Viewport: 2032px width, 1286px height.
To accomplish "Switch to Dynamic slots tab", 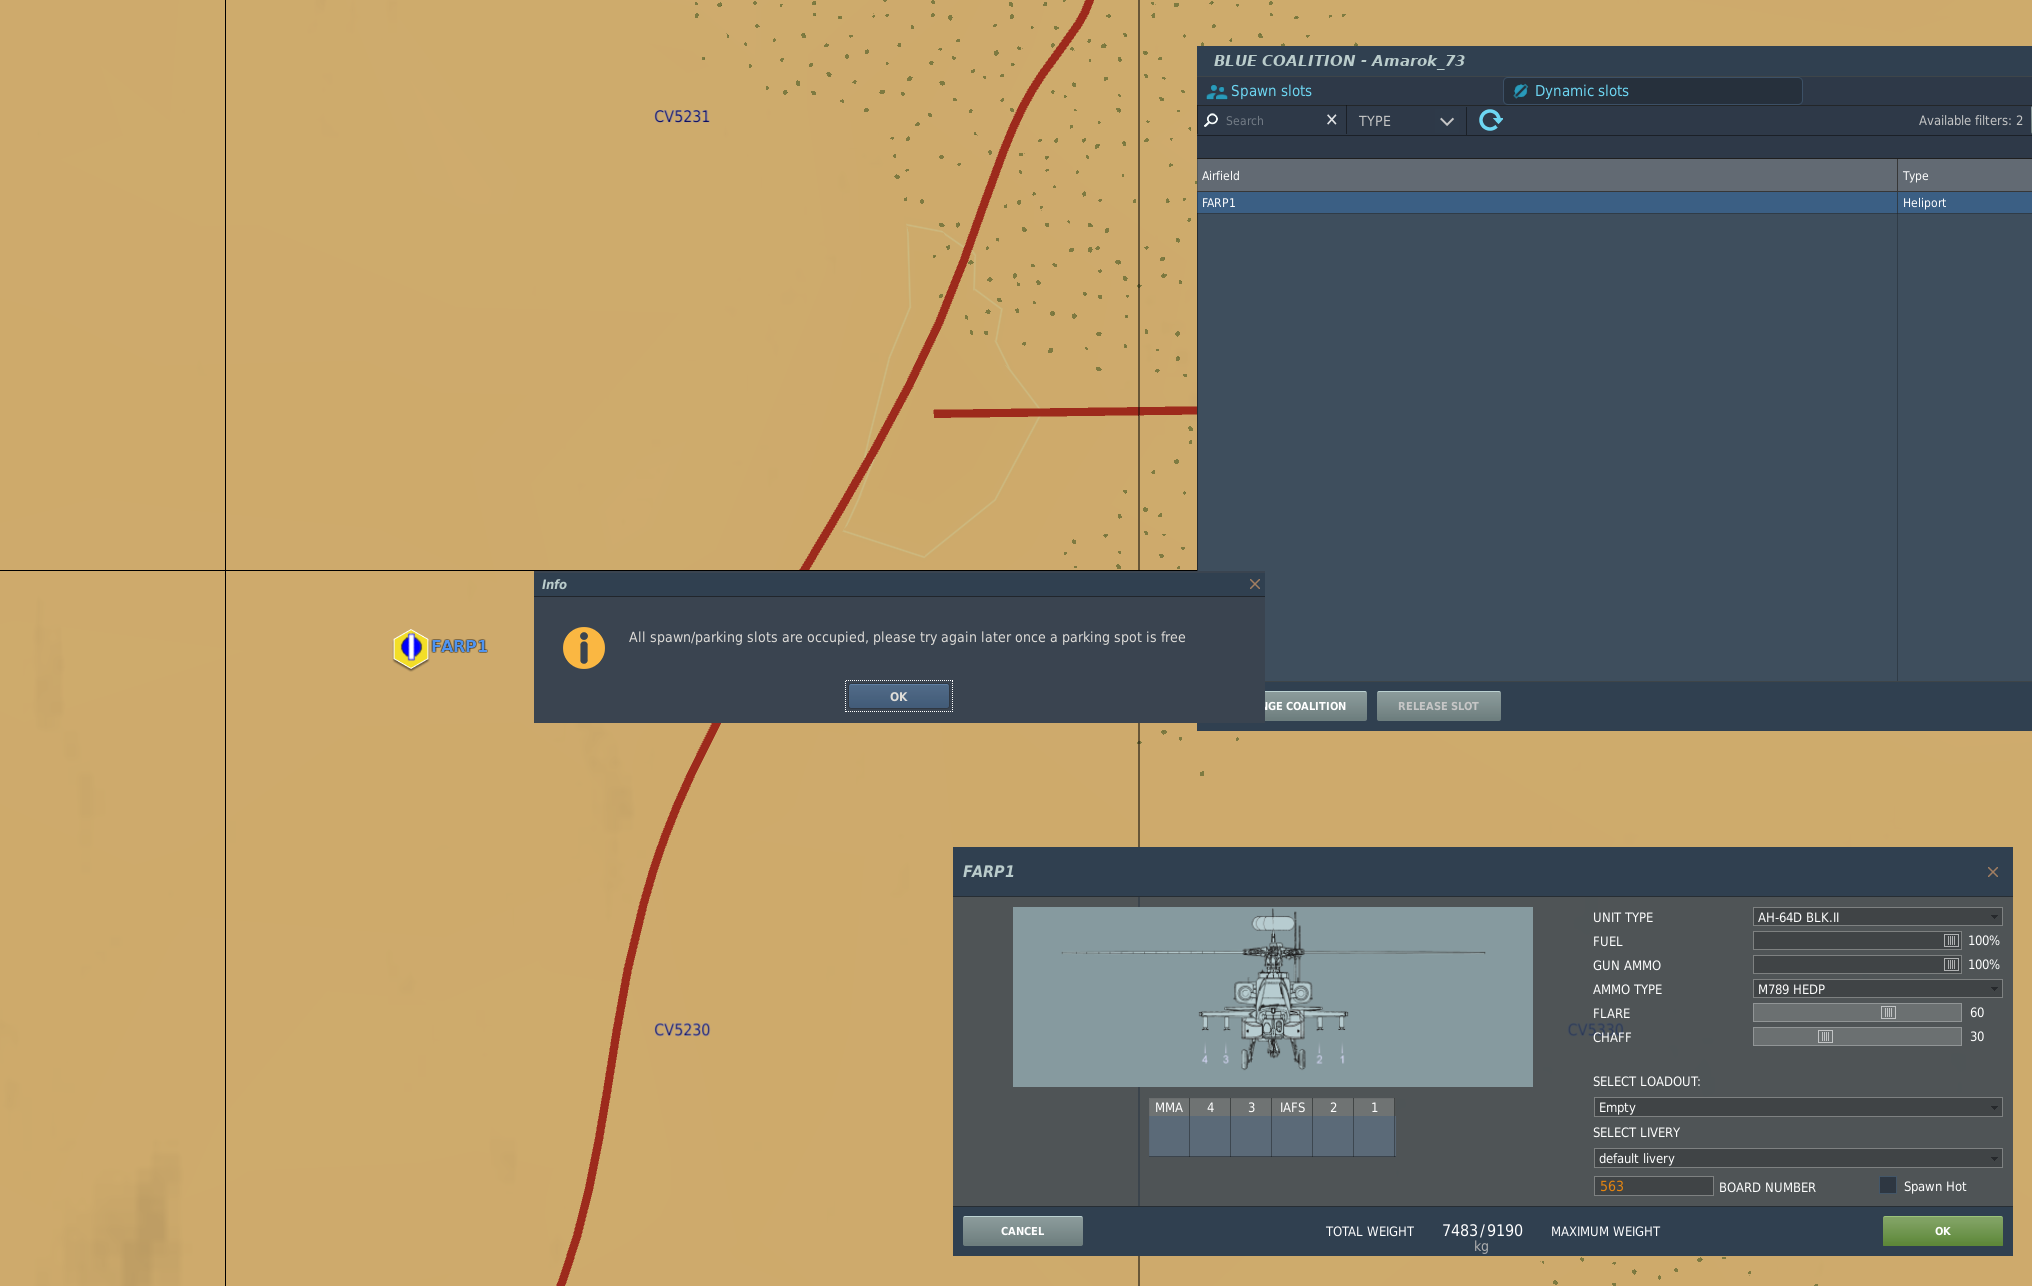I will (x=1580, y=91).
